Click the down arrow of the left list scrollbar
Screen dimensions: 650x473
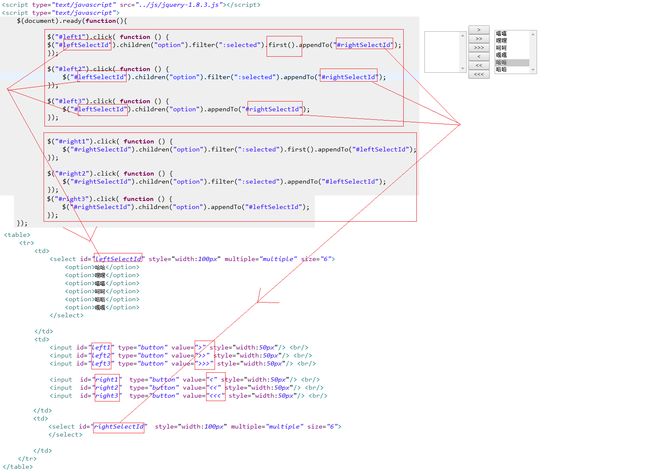[463, 68]
